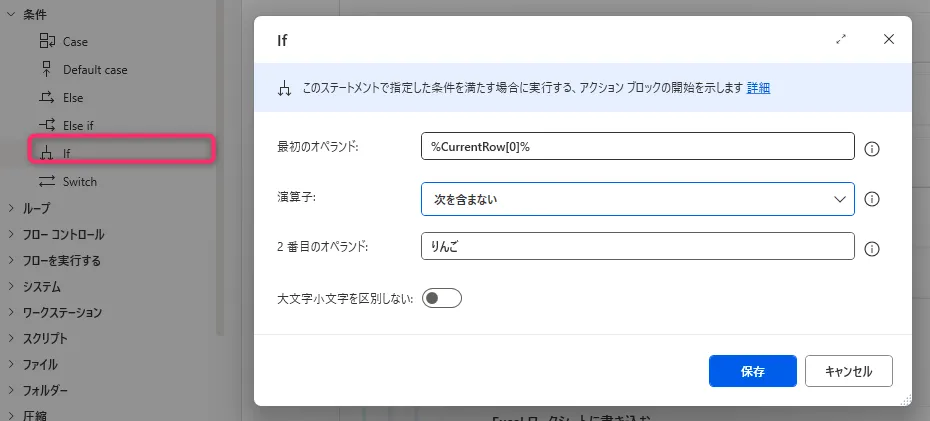Viewport: 930px width, 421px height.
Task: Open the 詳細 link
Action: tap(758, 88)
